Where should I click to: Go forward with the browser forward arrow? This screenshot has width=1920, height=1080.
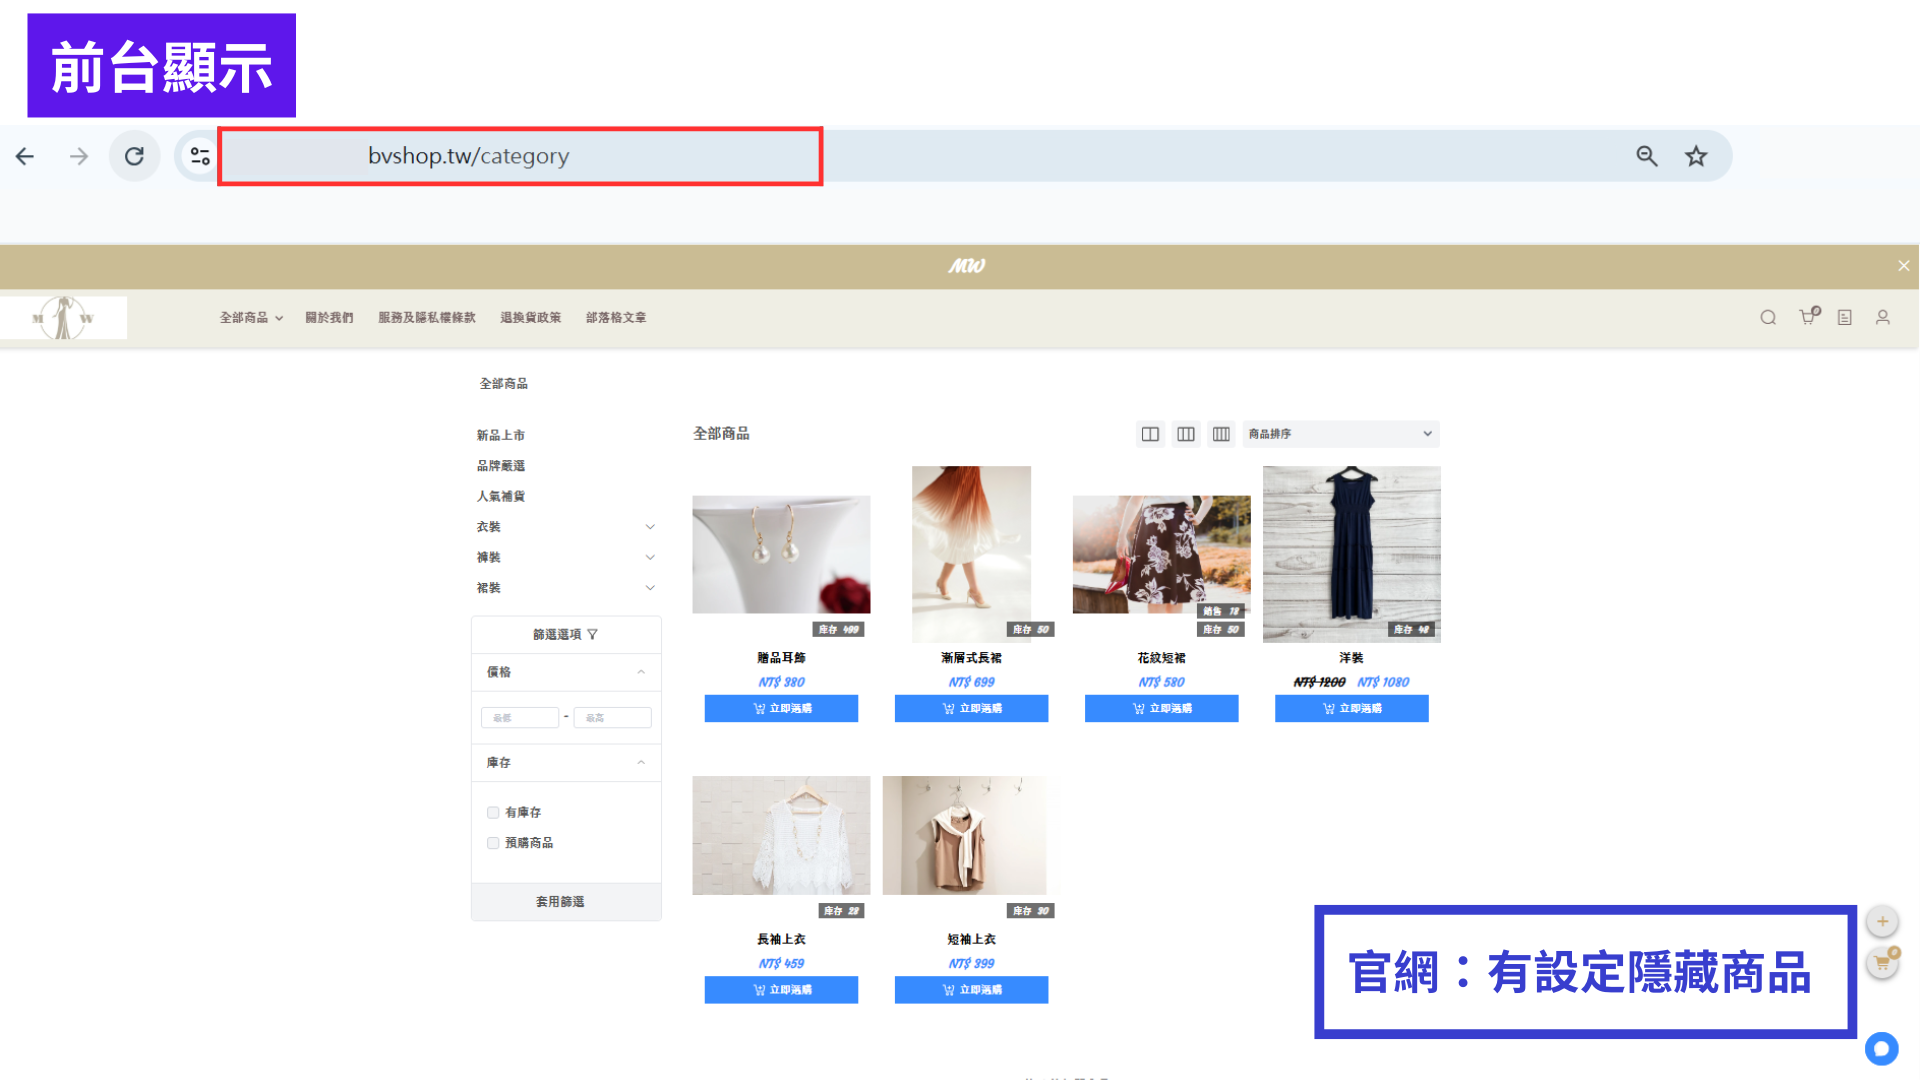point(79,156)
